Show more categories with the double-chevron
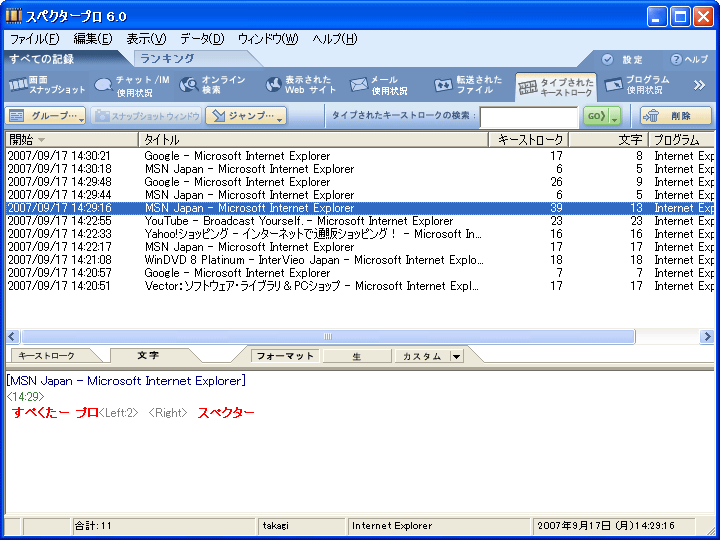The height and width of the screenshot is (540, 720). (699, 85)
